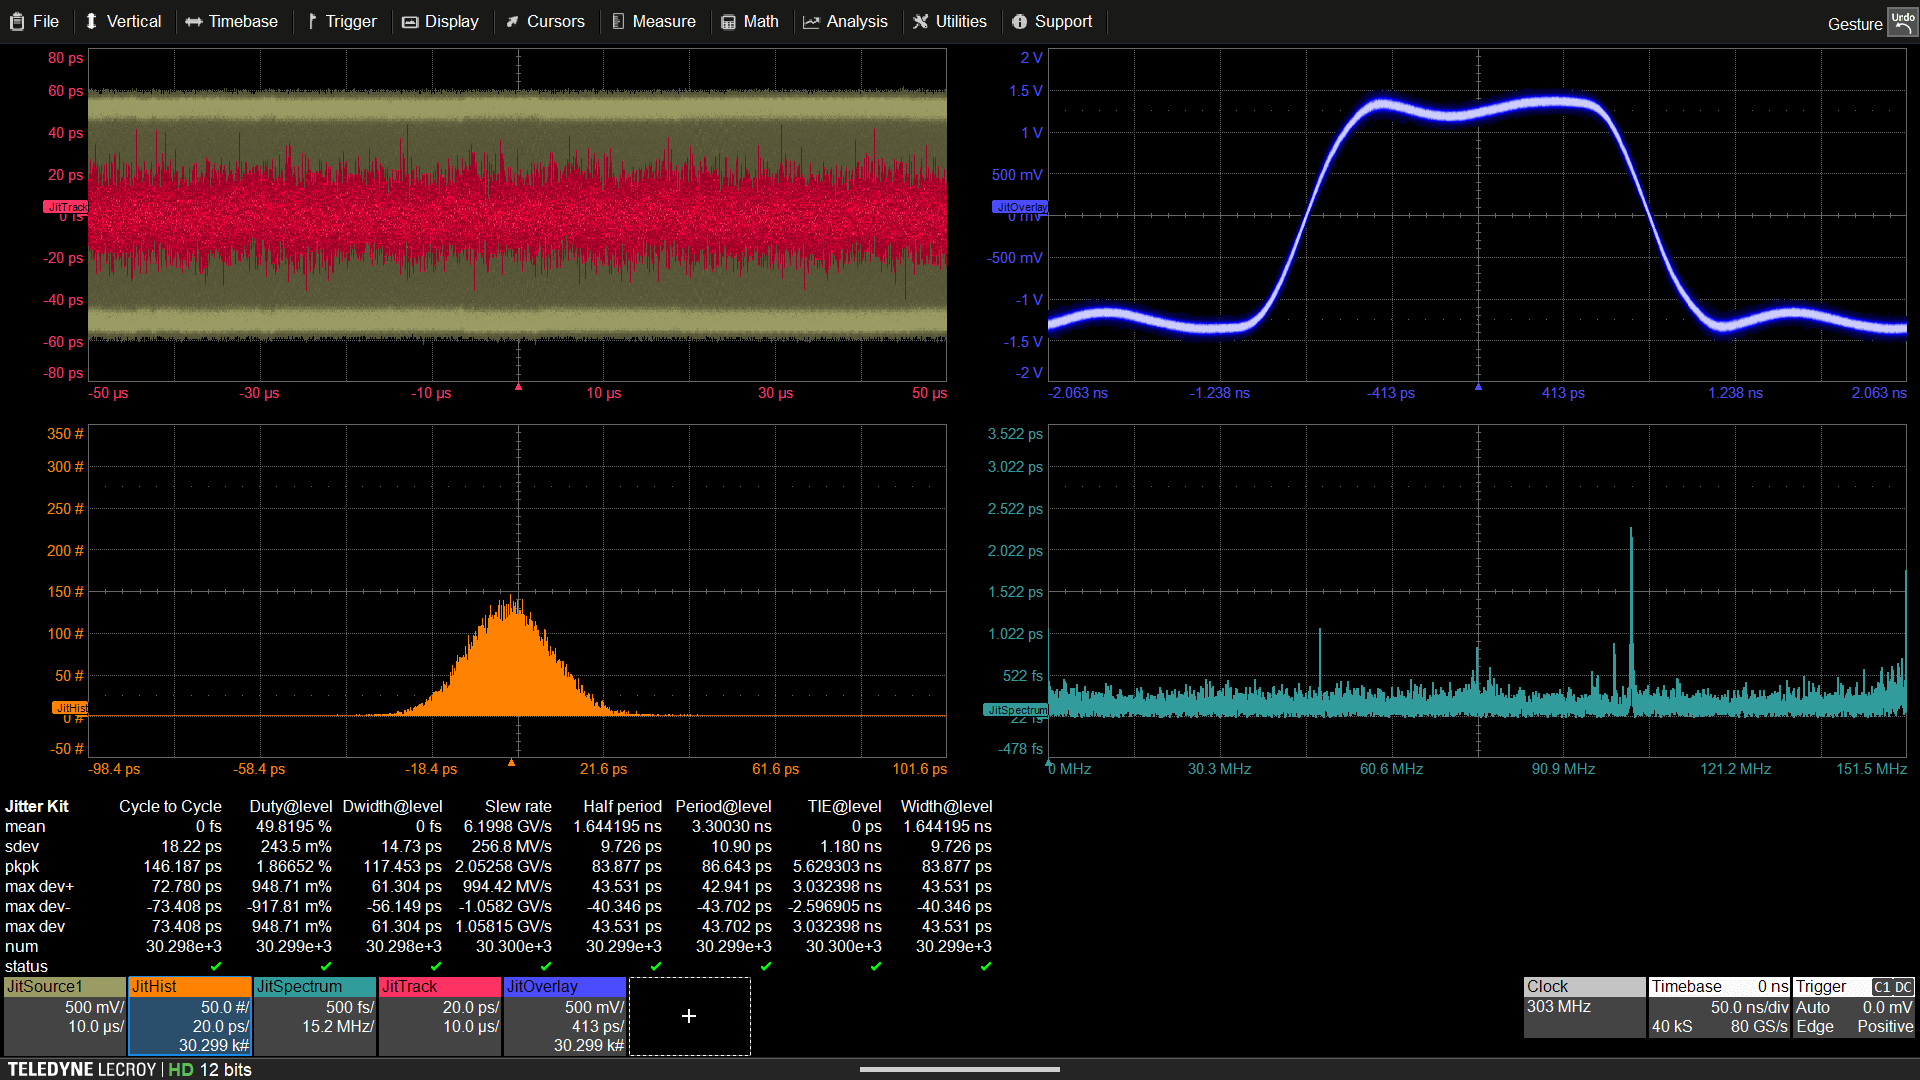Click the Support info icon
This screenshot has height=1080, width=1920.
point(1019,21)
